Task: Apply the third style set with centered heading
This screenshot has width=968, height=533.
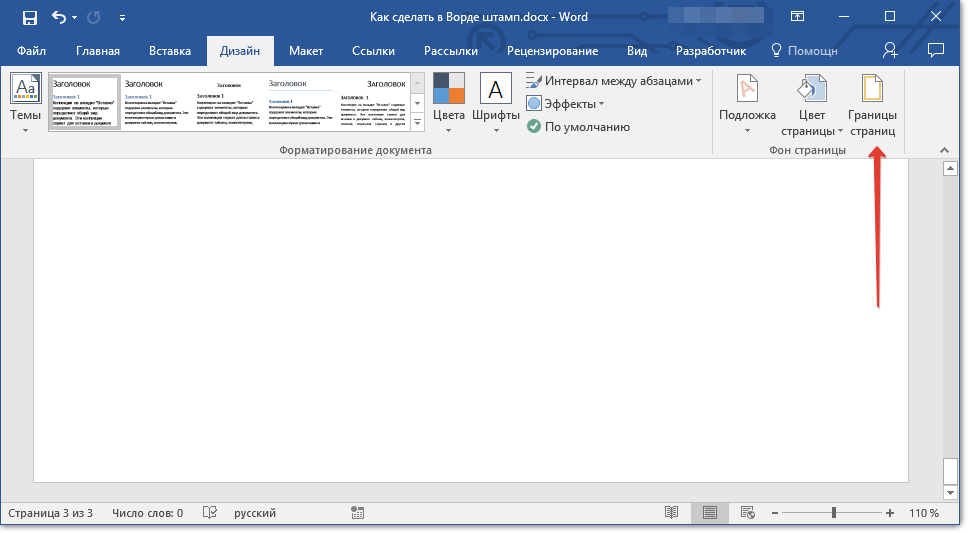Action: [228, 101]
